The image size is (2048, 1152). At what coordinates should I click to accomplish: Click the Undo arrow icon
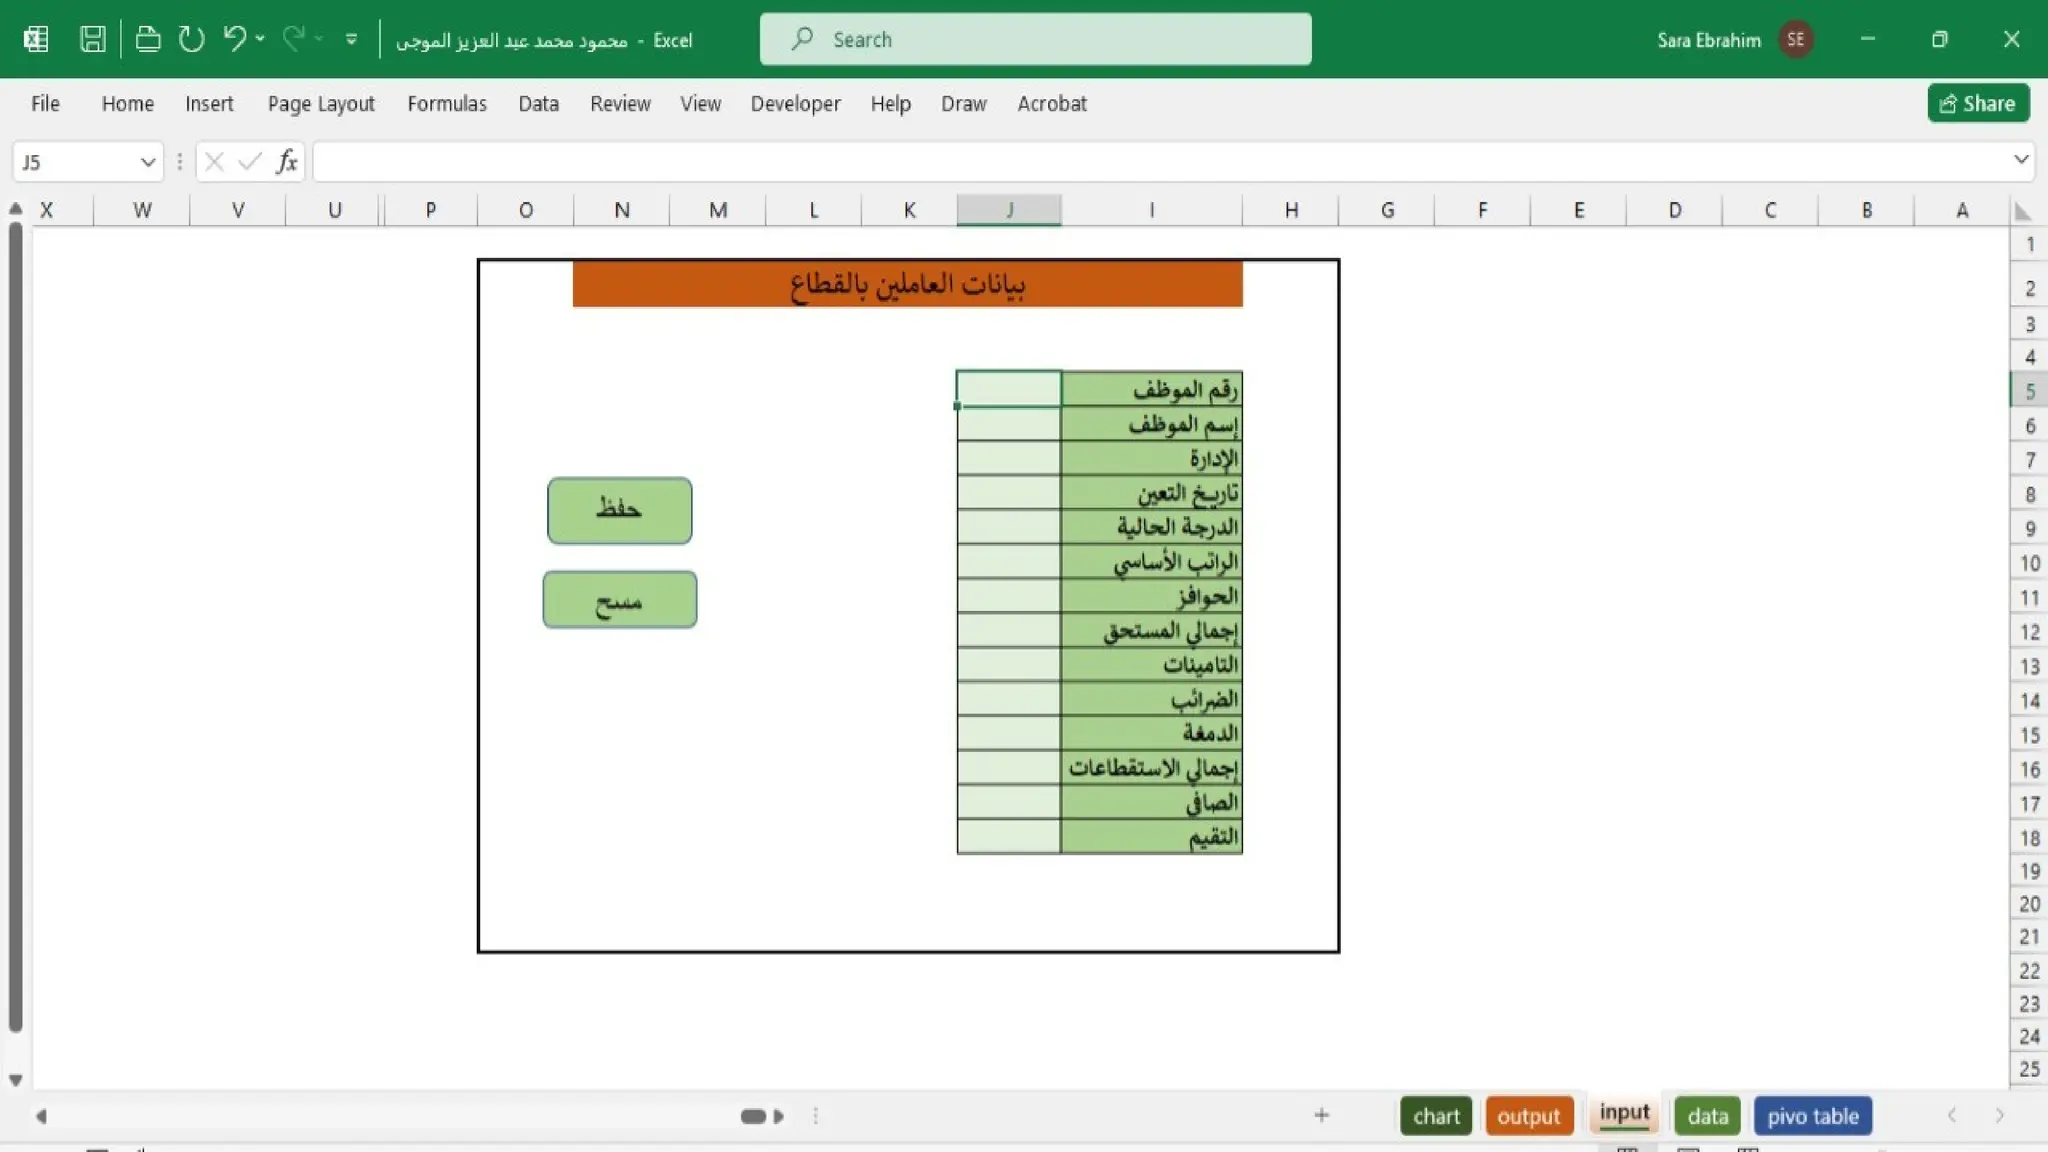click(x=234, y=40)
